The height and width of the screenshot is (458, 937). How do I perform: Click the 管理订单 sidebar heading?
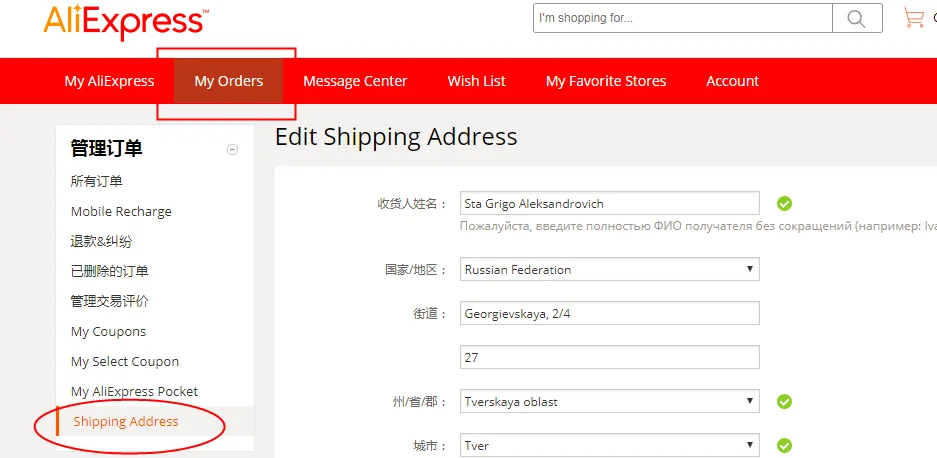click(x=106, y=148)
